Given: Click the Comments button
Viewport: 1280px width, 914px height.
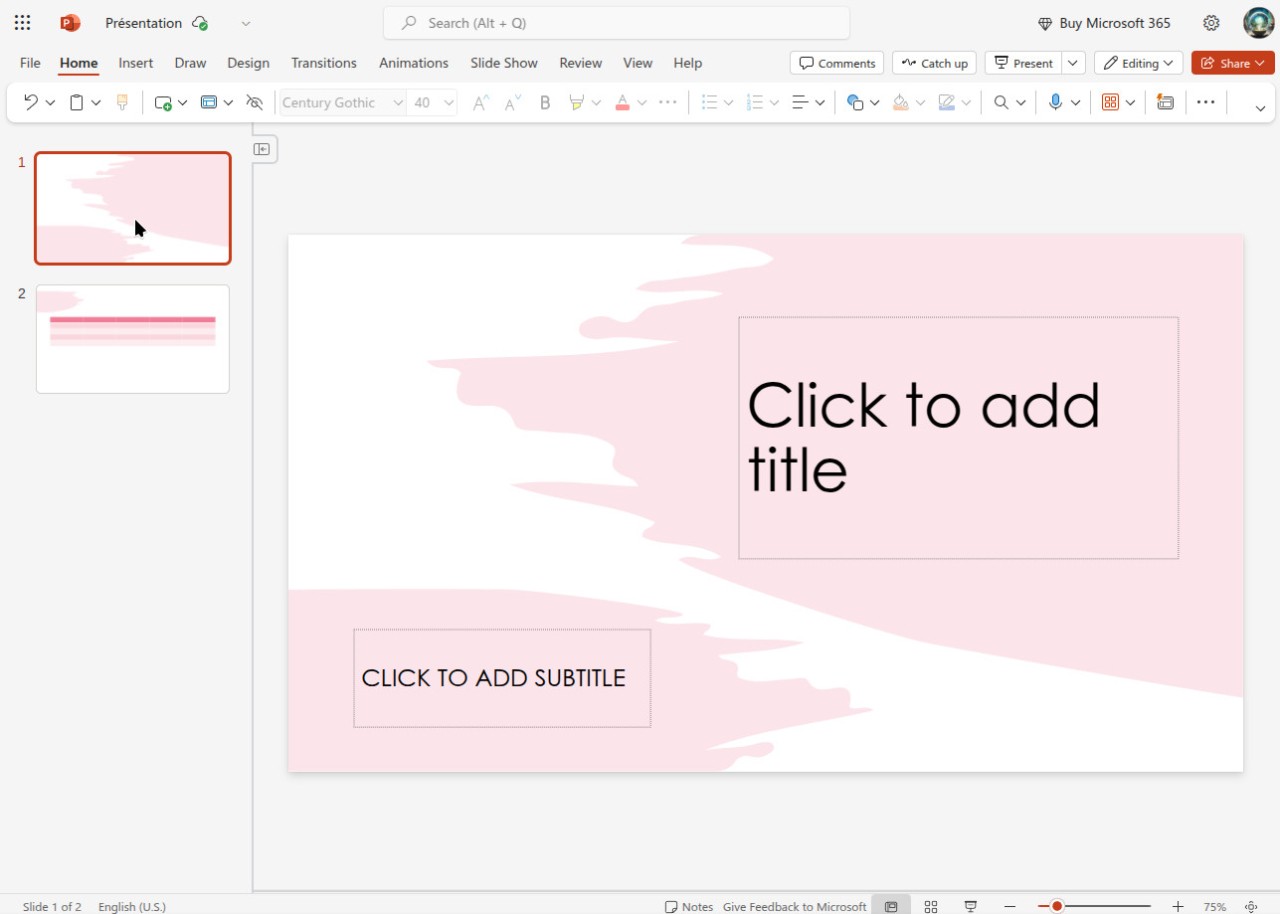Looking at the screenshot, I should pyautogui.click(x=837, y=63).
